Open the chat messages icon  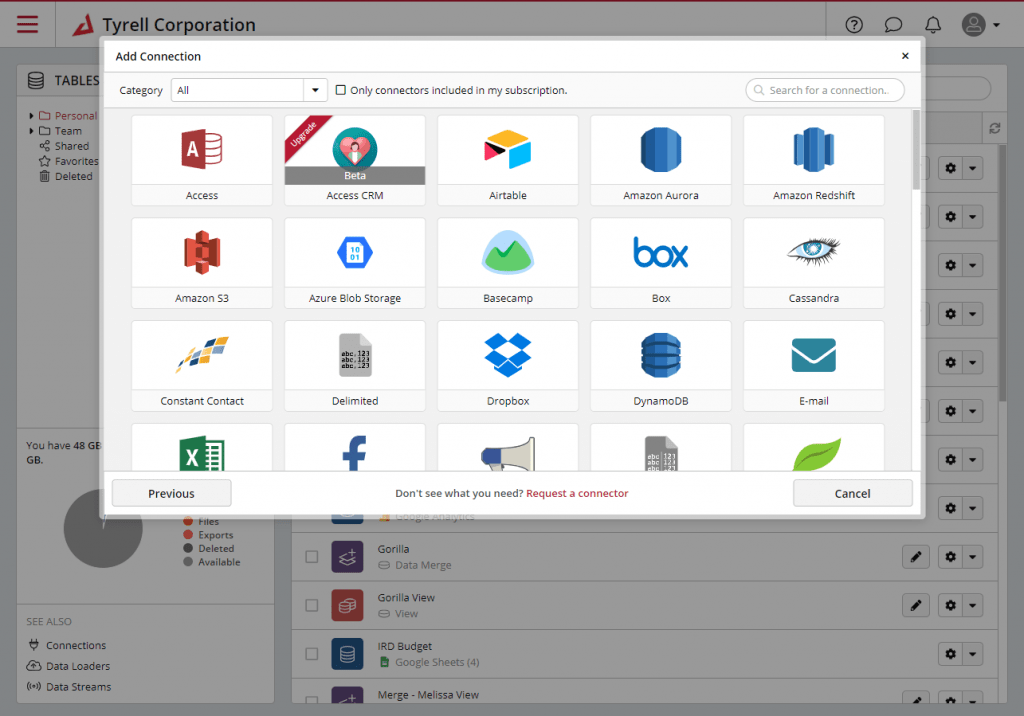[x=893, y=25]
